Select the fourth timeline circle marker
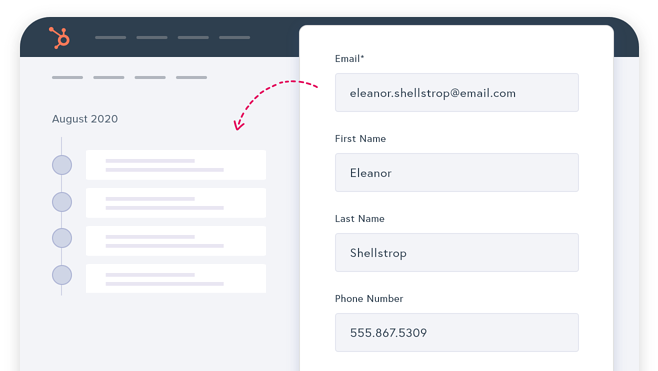This screenshot has height=371, width=658. (62, 275)
